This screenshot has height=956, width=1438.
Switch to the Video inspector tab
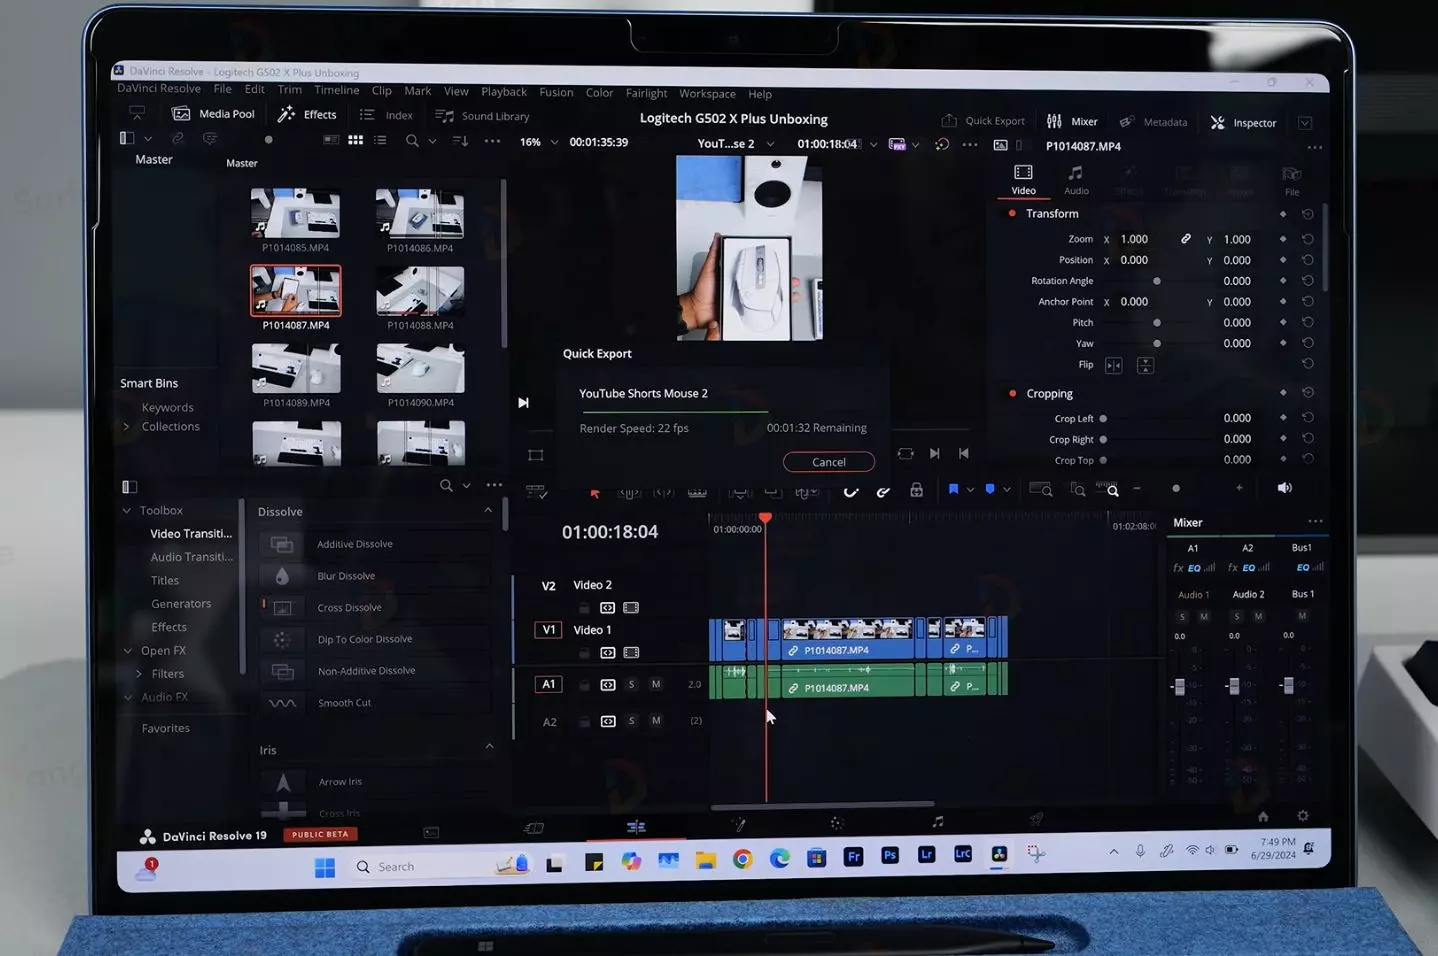pos(1023,180)
